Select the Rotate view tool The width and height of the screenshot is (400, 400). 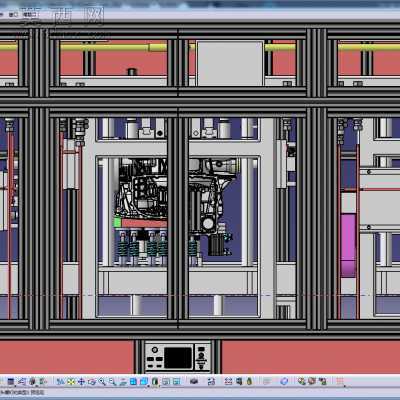(92, 381)
